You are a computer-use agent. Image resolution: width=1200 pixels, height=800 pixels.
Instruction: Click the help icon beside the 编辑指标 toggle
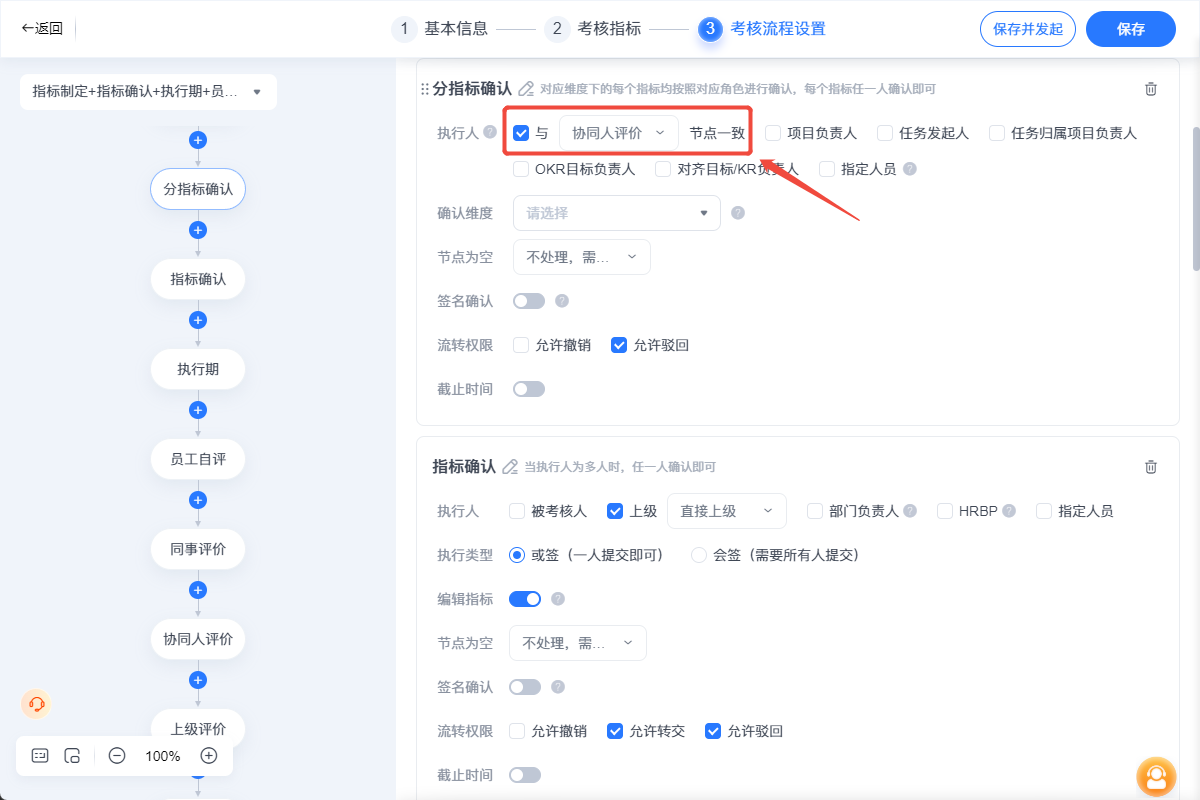click(x=558, y=599)
